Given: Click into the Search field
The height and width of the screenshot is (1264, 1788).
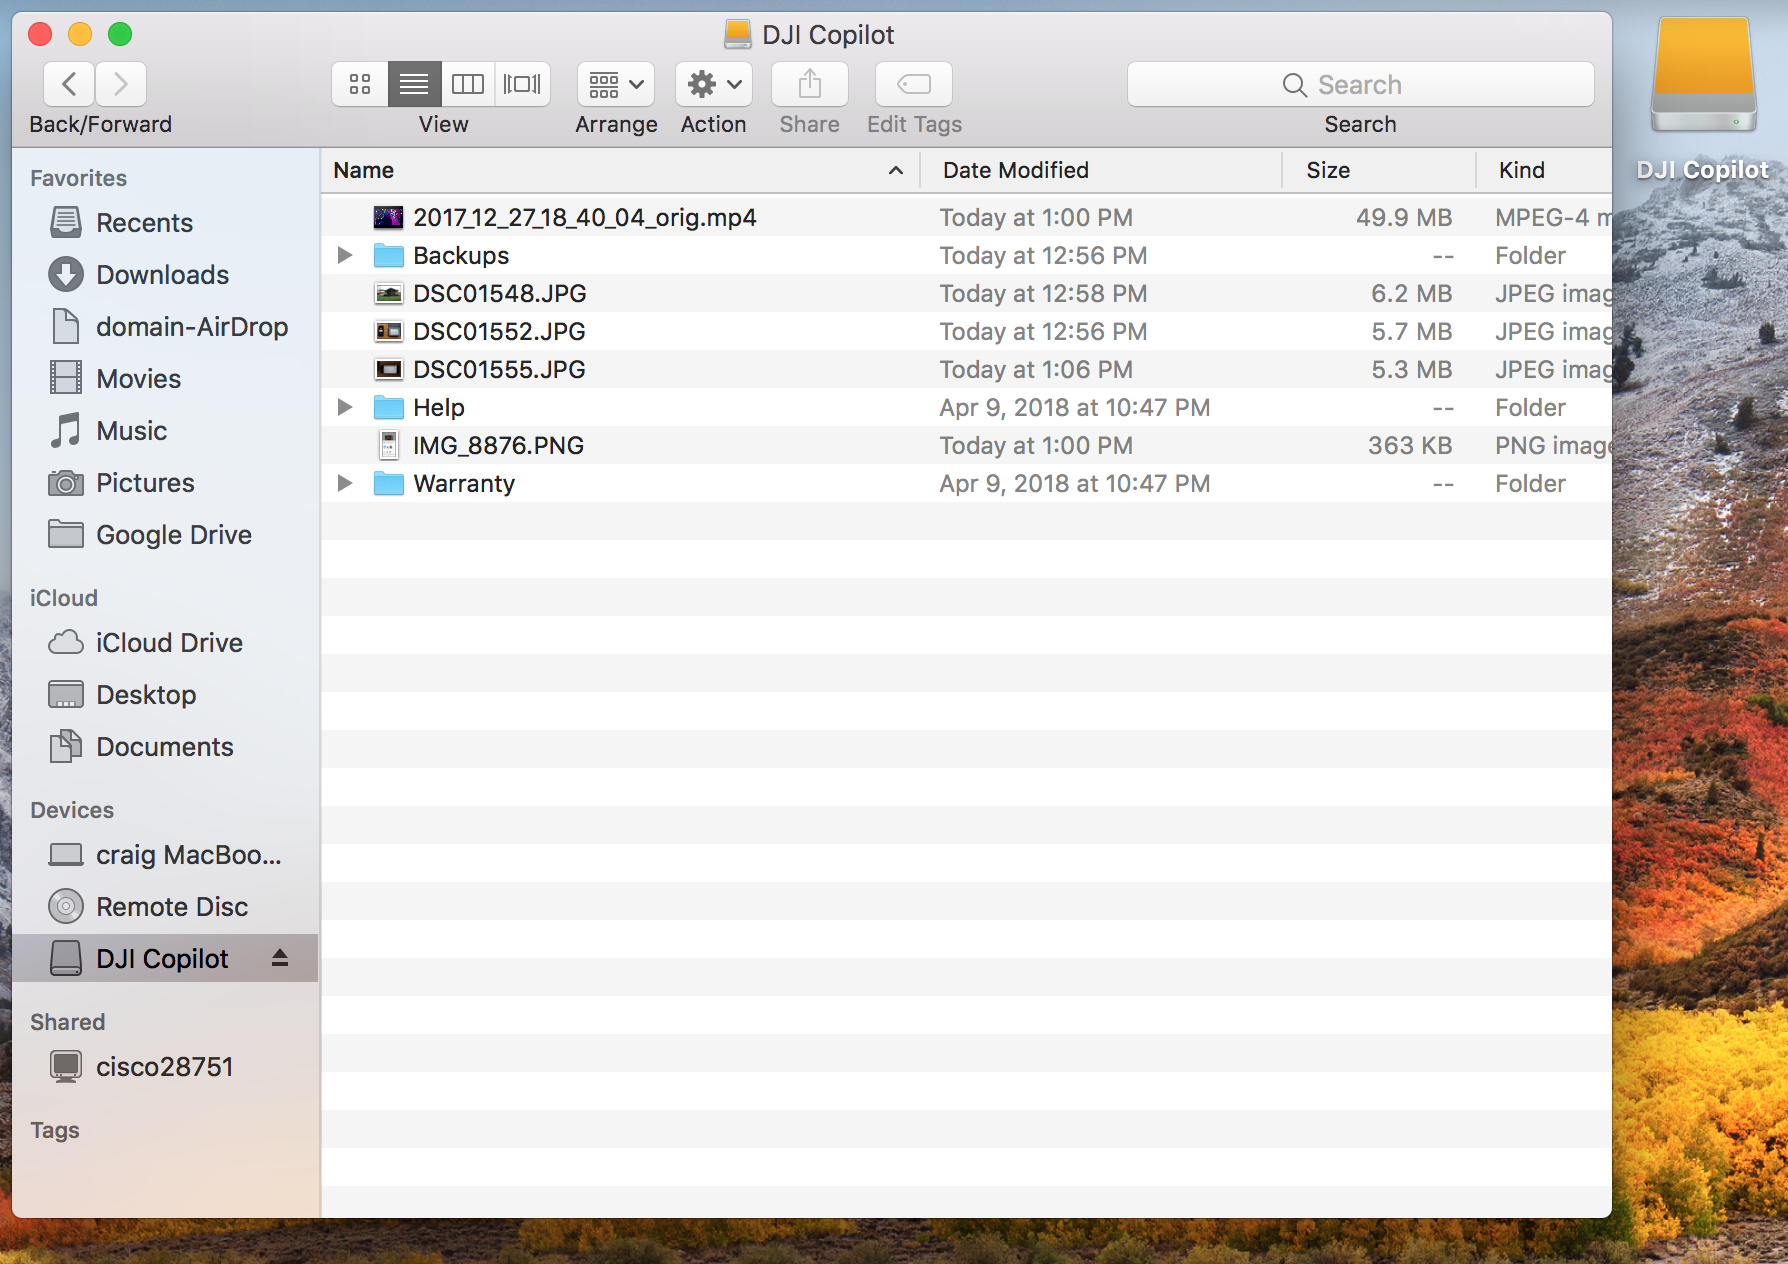Looking at the screenshot, I should (1360, 84).
